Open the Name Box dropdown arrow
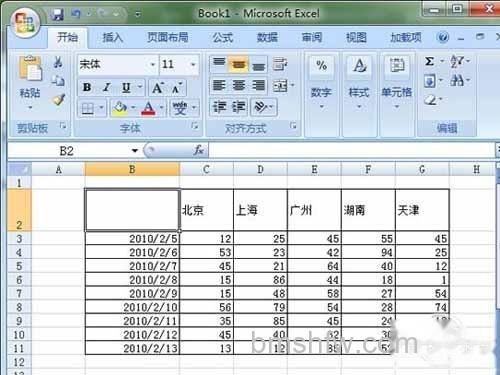The height and width of the screenshot is (375, 500). click(135, 151)
